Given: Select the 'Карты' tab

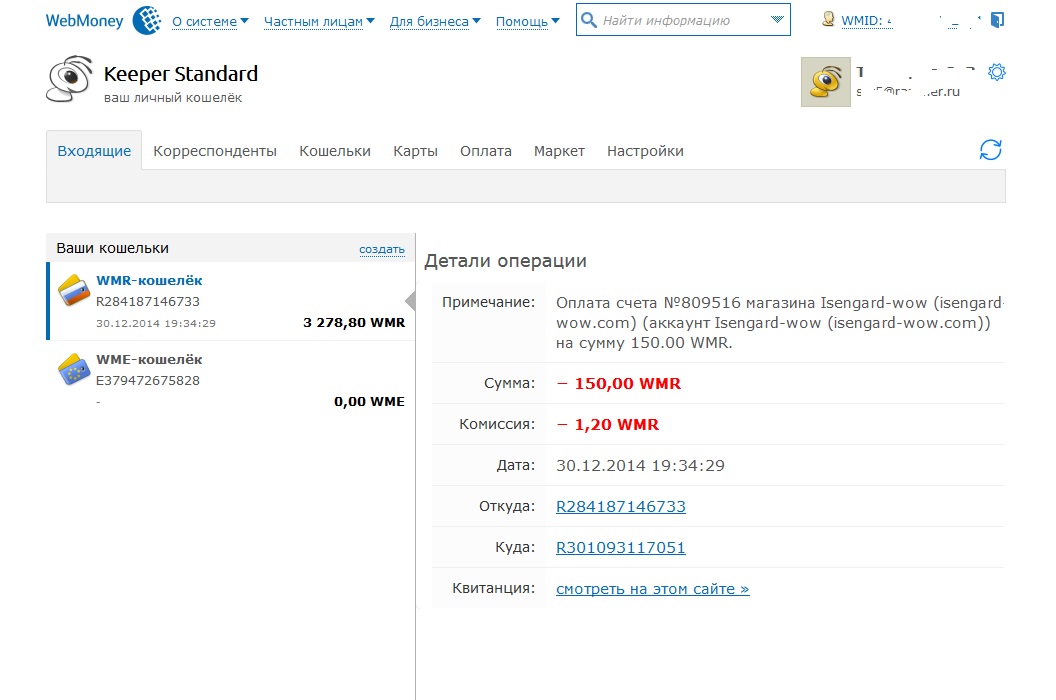Looking at the screenshot, I should 416,151.
